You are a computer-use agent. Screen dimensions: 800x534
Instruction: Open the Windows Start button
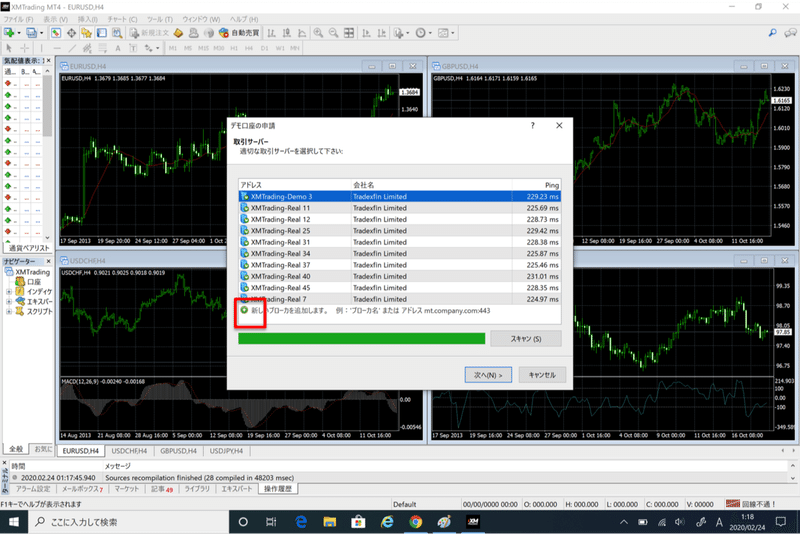coord(14,522)
